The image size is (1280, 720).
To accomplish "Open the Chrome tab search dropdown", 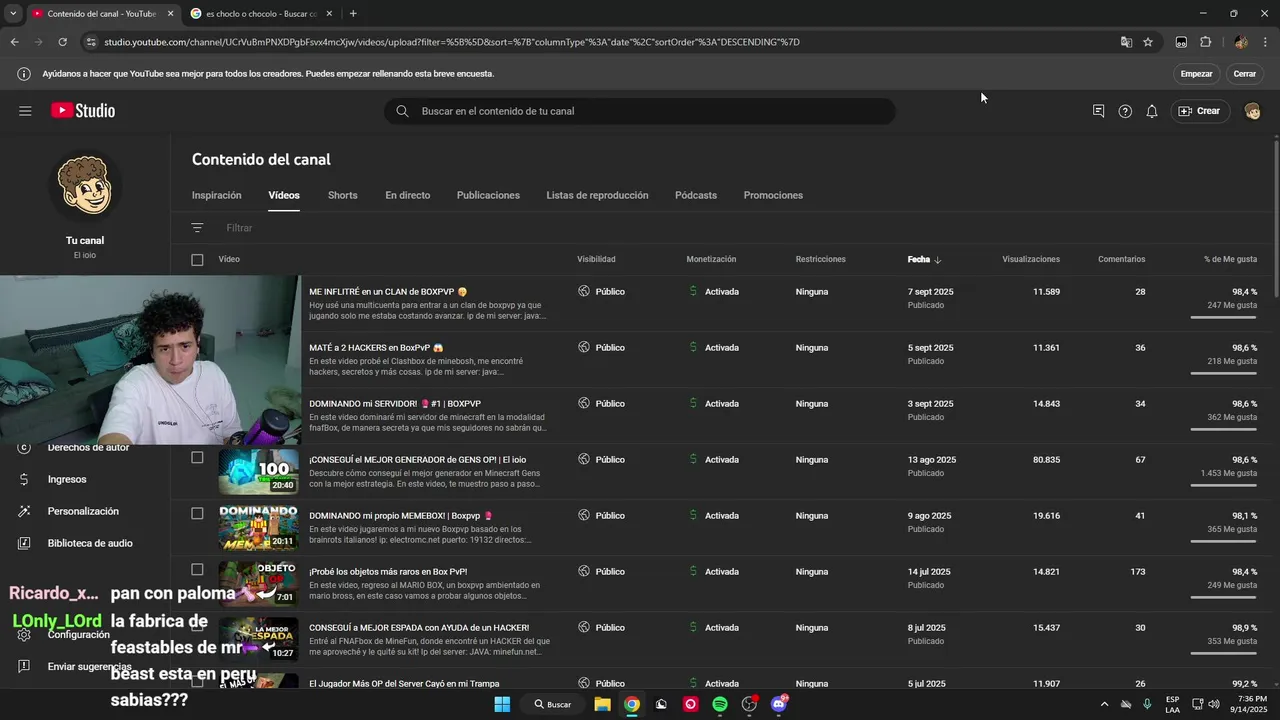I will [x=13, y=14].
